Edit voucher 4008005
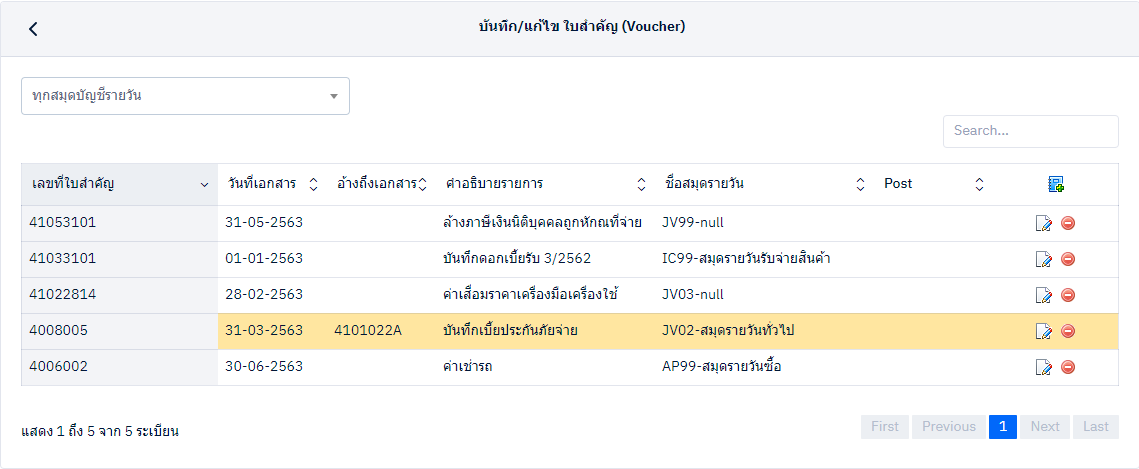 [x=1044, y=332]
